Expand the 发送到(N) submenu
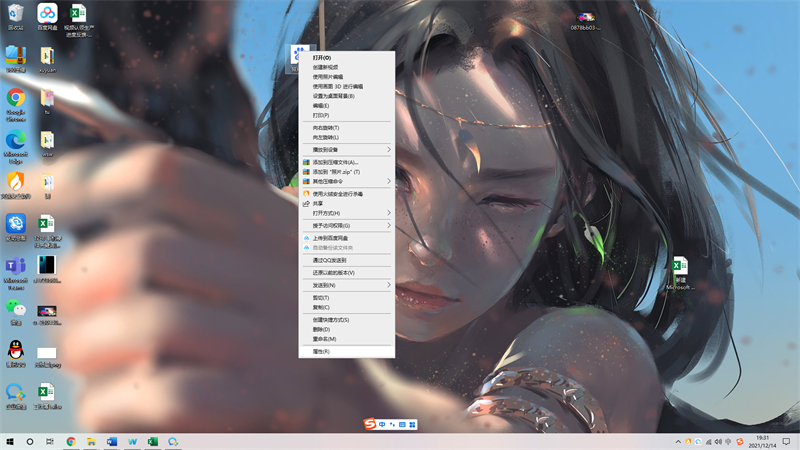 pyautogui.click(x=346, y=285)
